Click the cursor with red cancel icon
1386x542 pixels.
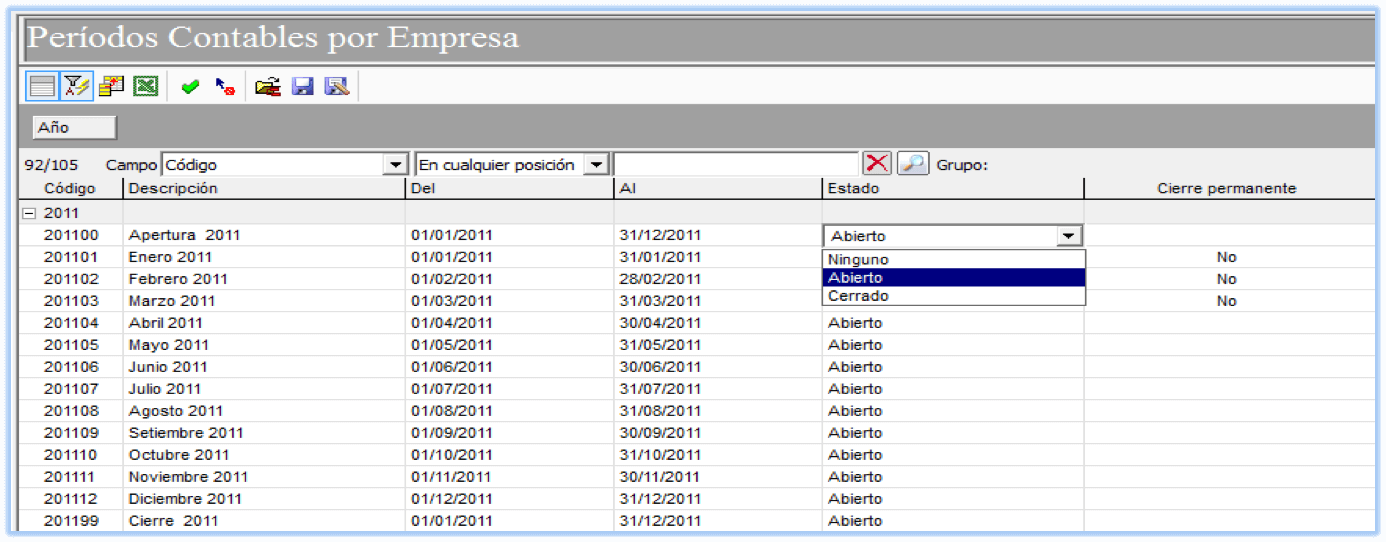point(225,88)
